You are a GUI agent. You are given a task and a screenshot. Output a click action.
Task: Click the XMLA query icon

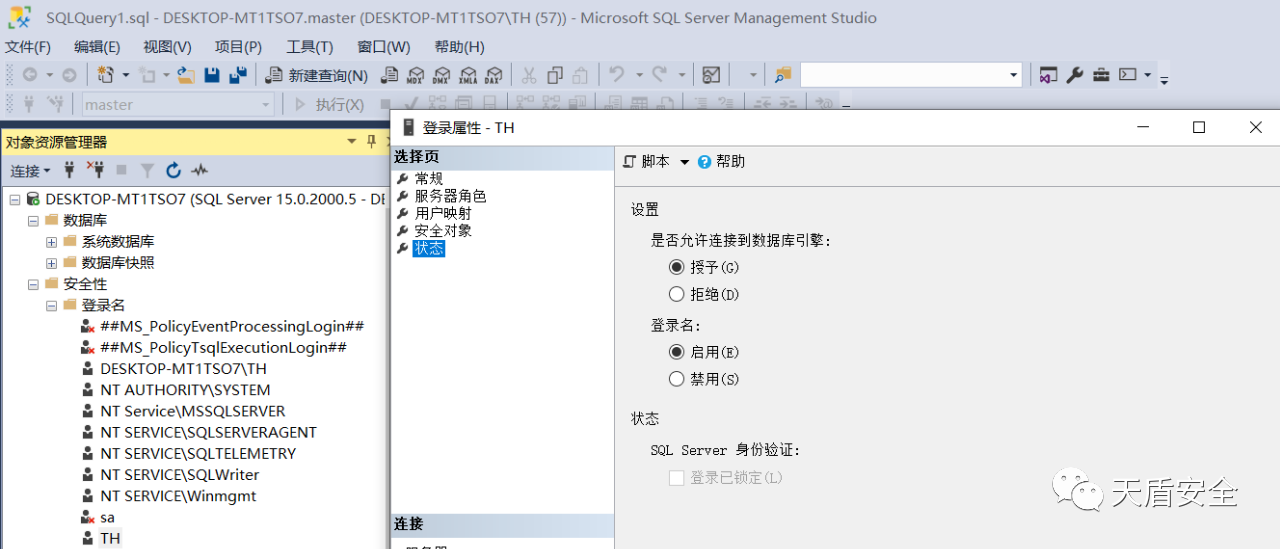468,75
